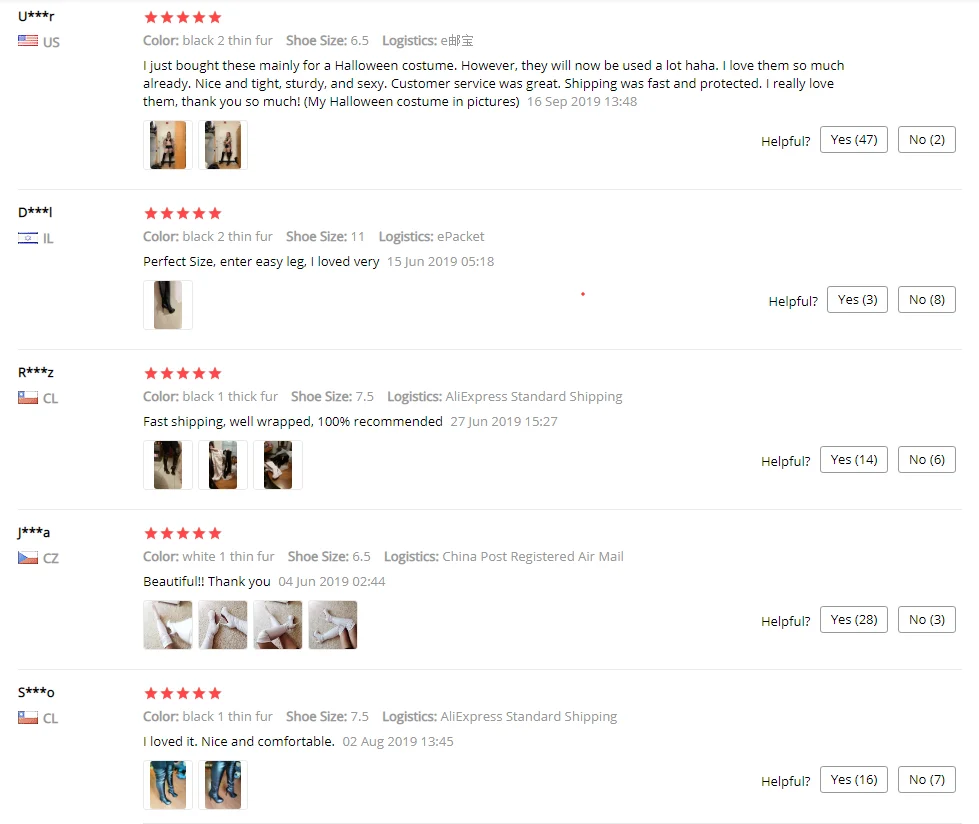This screenshot has height=824, width=979.
Task: Vote Yes (28) on J***a's review
Action: (854, 619)
